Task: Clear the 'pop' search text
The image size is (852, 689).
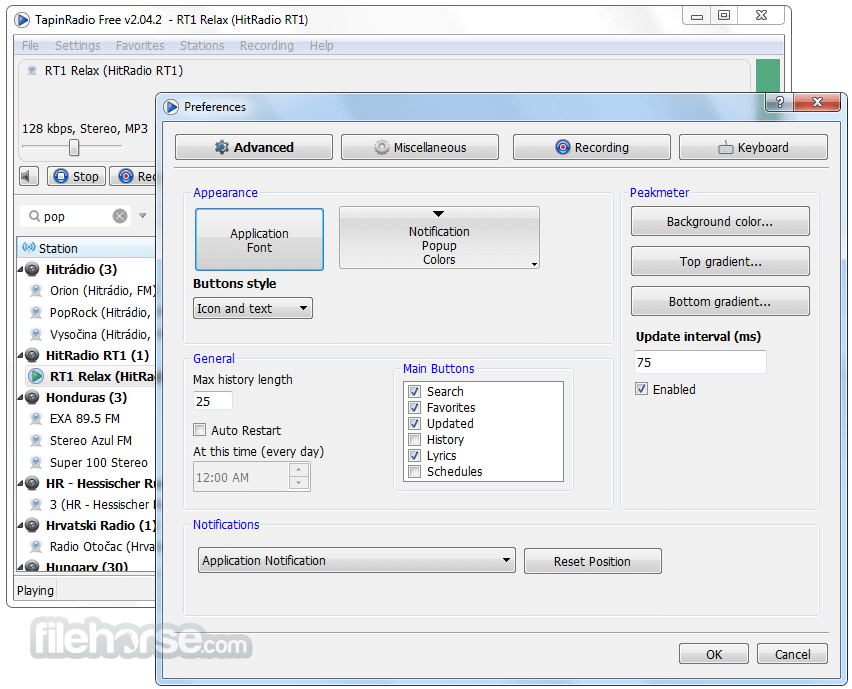Action: click(120, 216)
